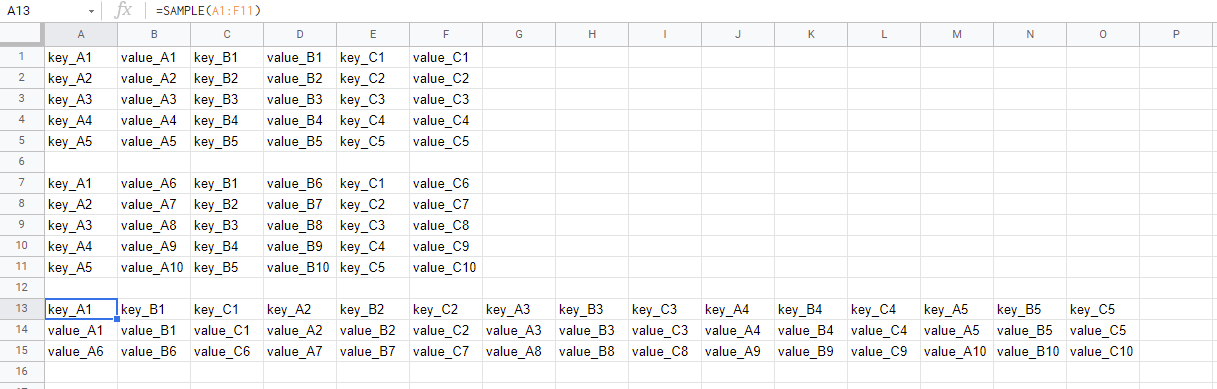Select cell containing value_C10 in column F

(x=446, y=267)
